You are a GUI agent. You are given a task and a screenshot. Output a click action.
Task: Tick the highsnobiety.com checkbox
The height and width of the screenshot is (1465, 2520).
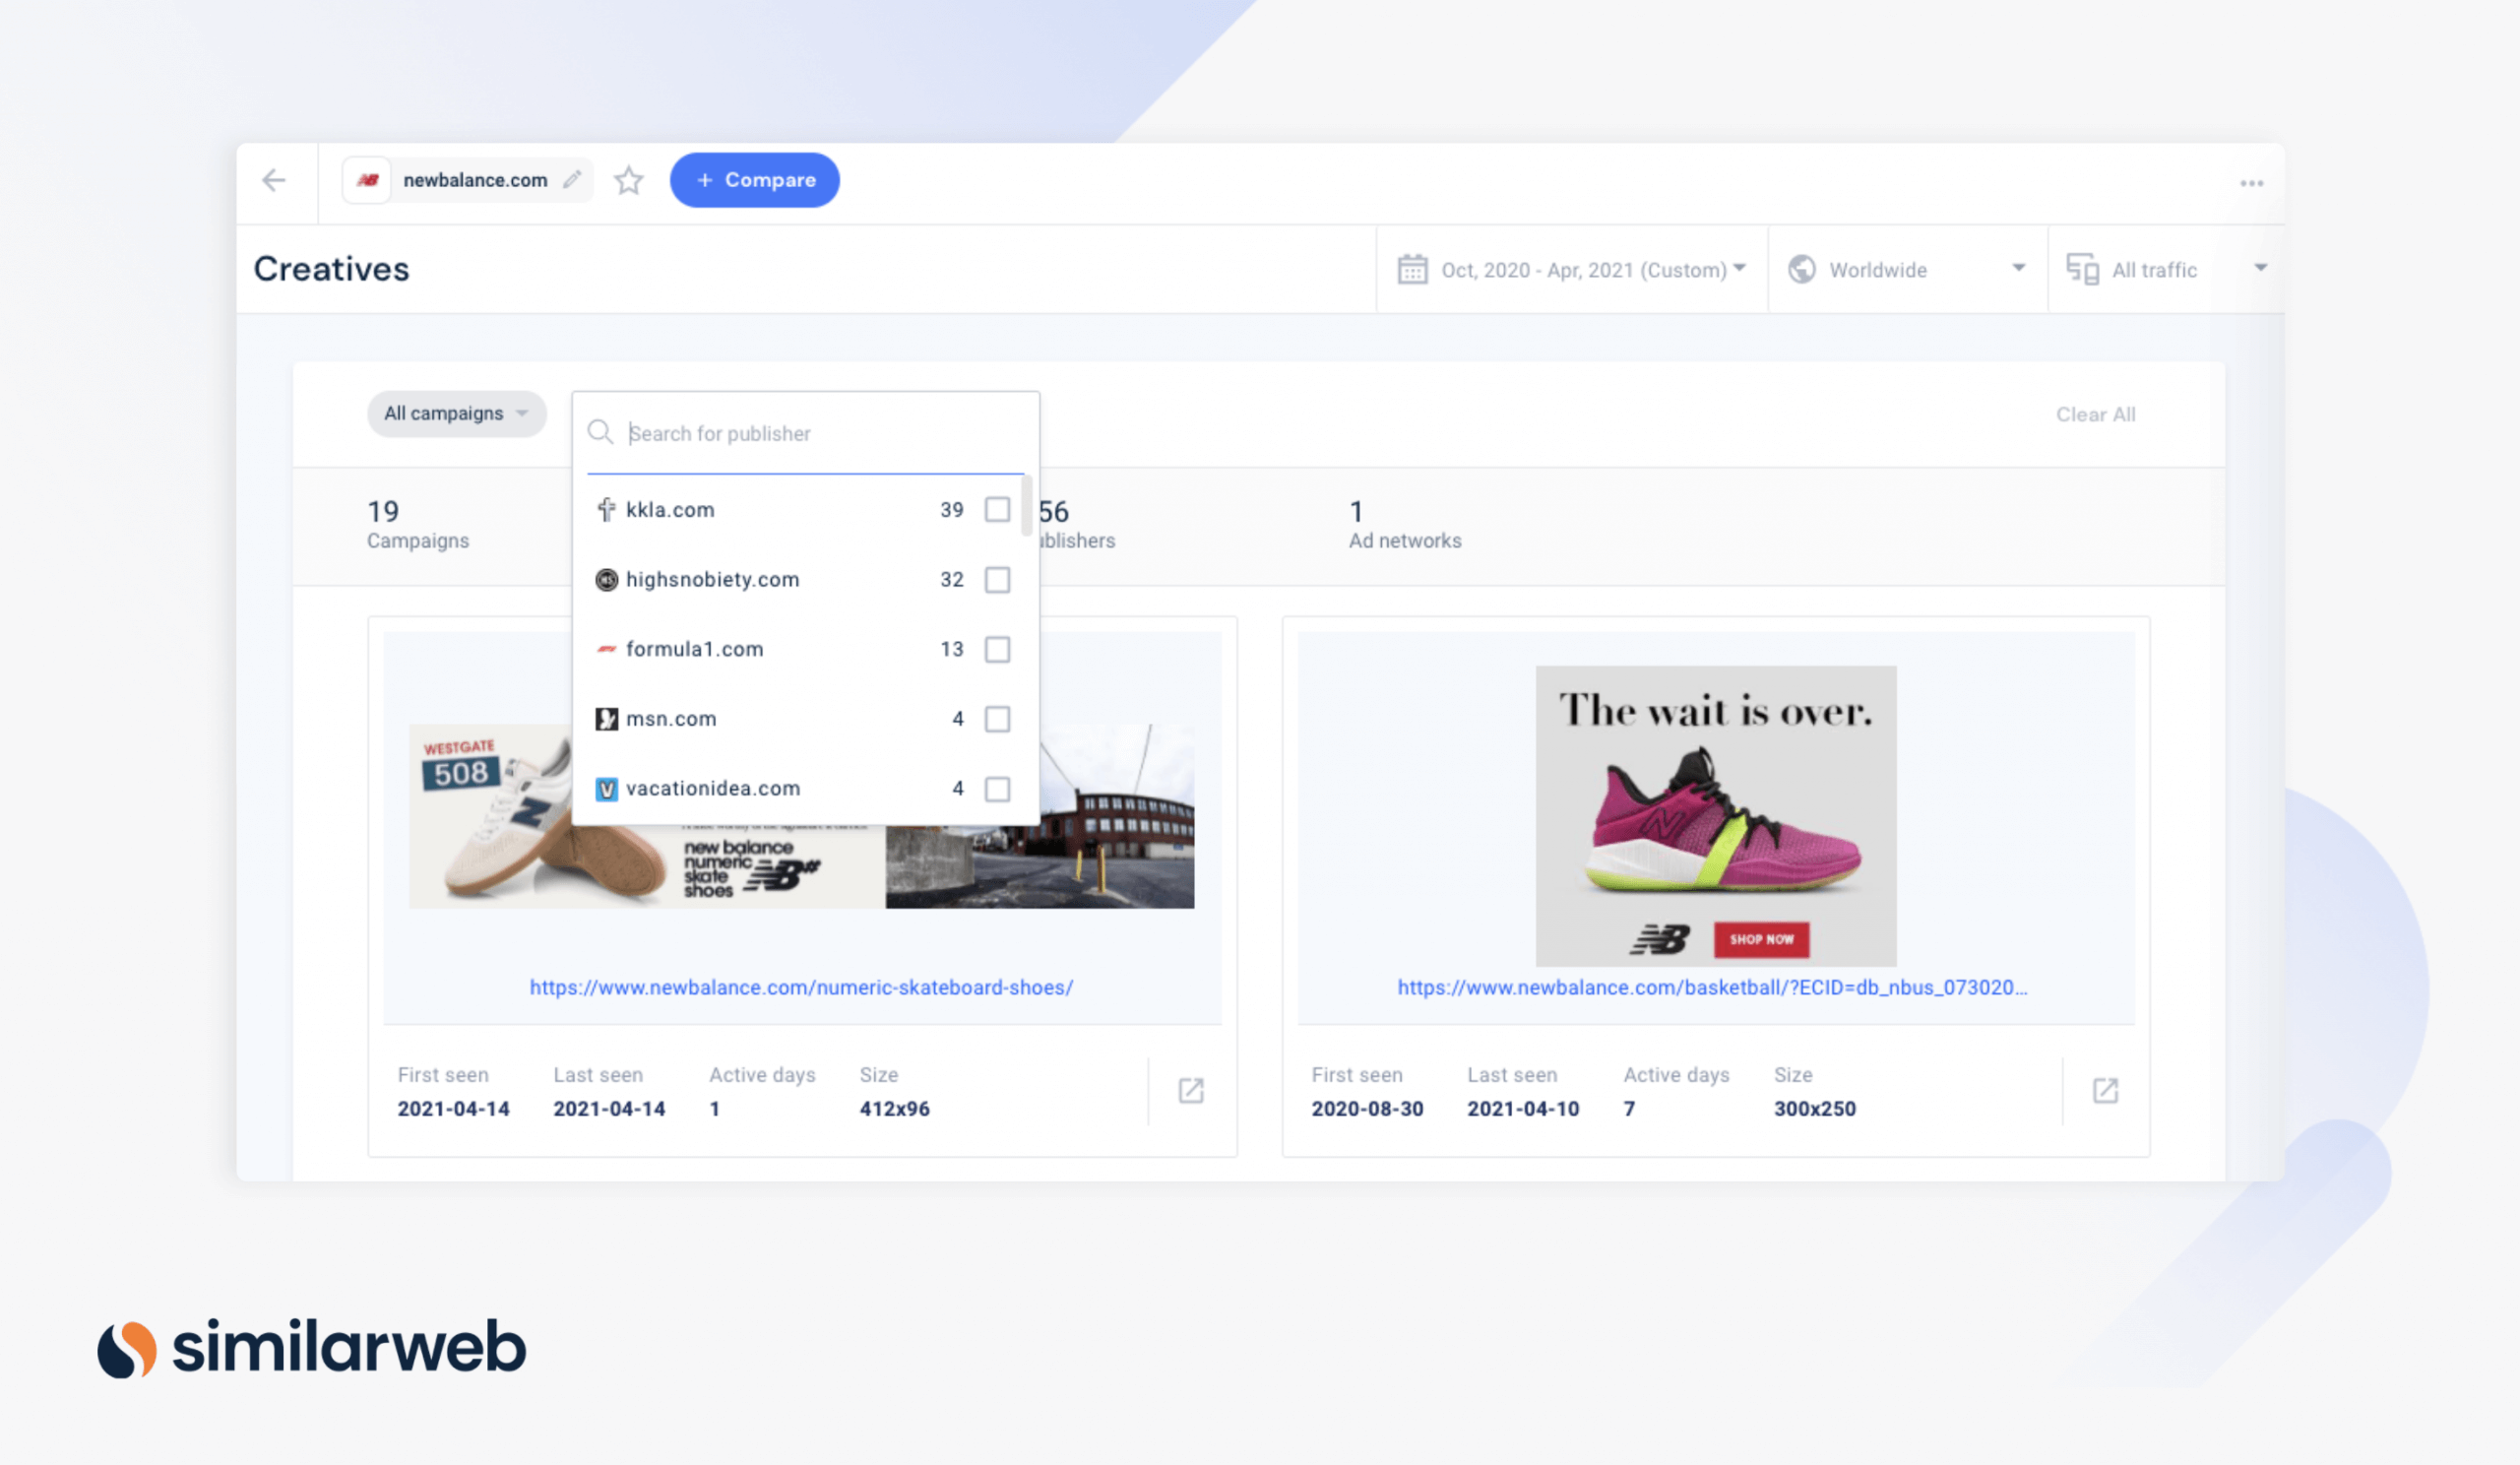(x=996, y=580)
